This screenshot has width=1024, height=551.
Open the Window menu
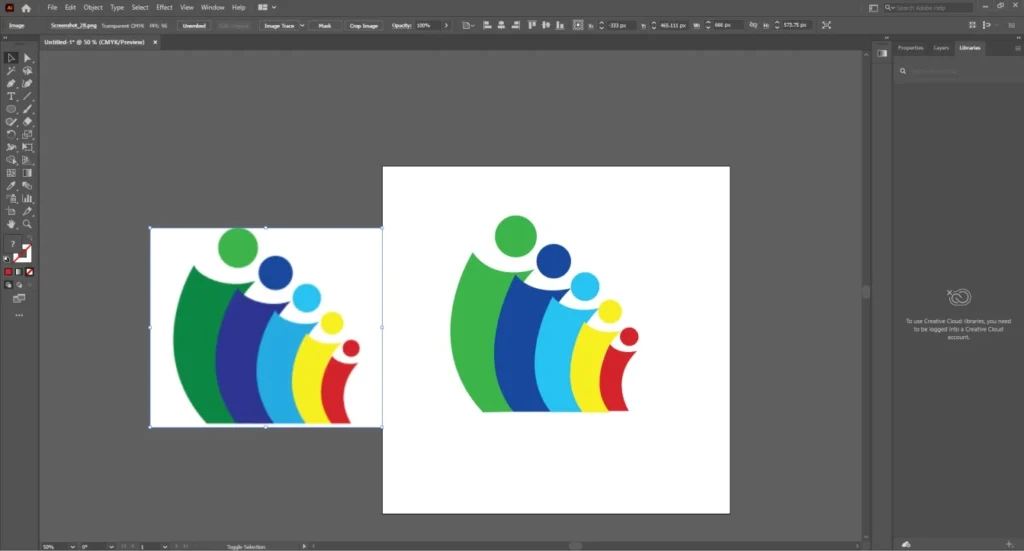pos(212,8)
